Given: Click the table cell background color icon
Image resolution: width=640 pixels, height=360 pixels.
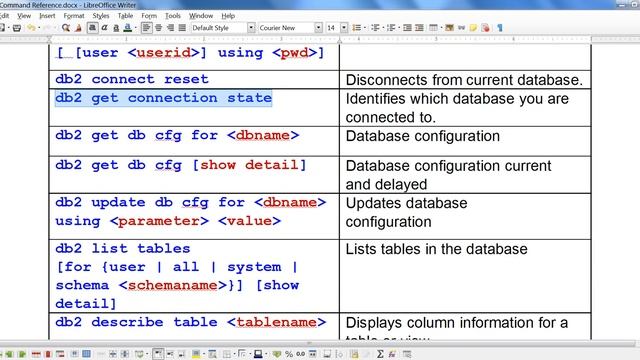Looking at the screenshot, I should pos(196,354).
